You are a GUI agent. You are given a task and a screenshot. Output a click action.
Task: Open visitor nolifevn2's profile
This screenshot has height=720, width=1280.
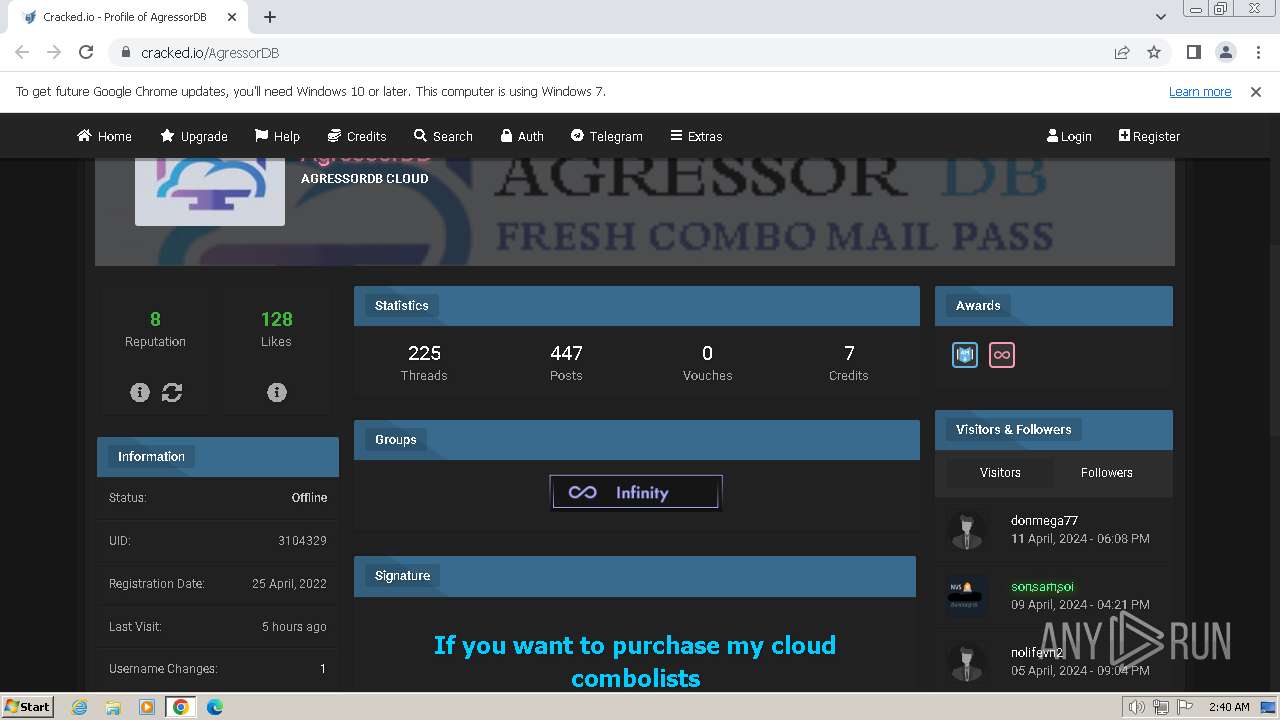pyautogui.click(x=1037, y=653)
